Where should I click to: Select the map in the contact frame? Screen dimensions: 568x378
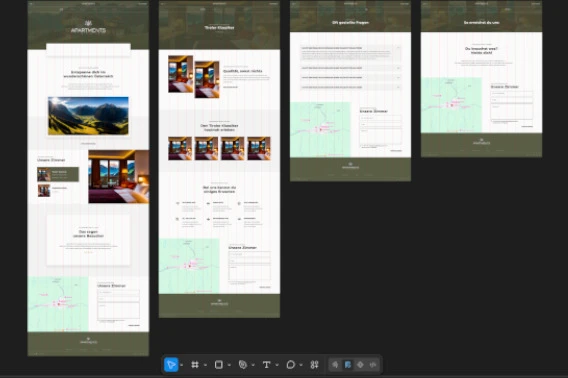point(451,105)
